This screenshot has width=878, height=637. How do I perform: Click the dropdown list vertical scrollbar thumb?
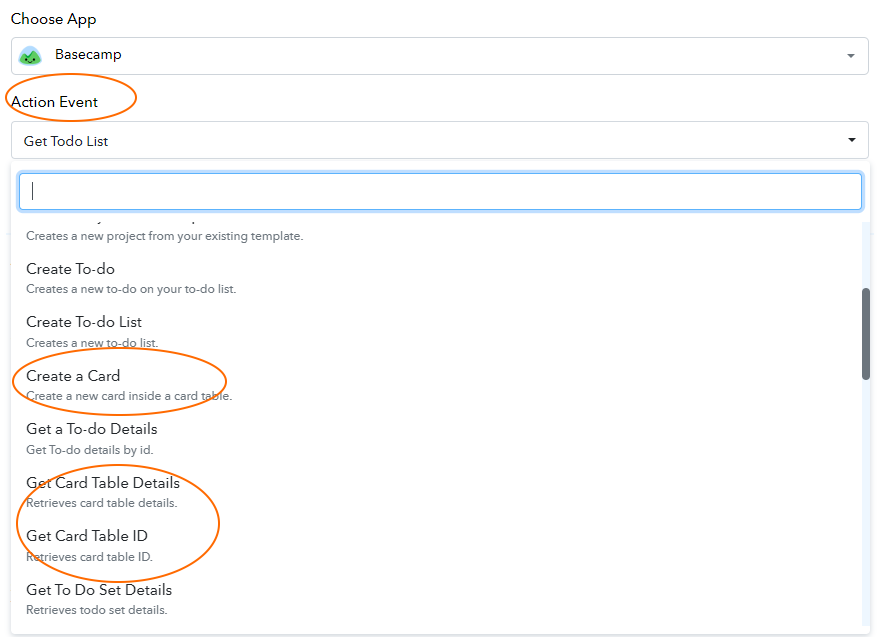[x=866, y=334]
